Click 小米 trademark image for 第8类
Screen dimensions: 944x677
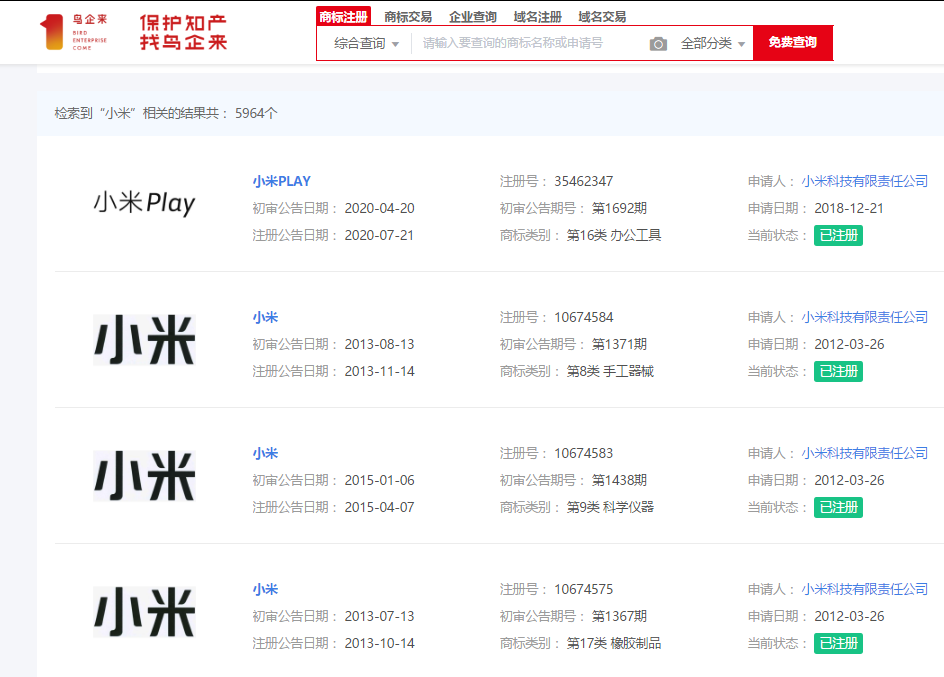coord(144,340)
